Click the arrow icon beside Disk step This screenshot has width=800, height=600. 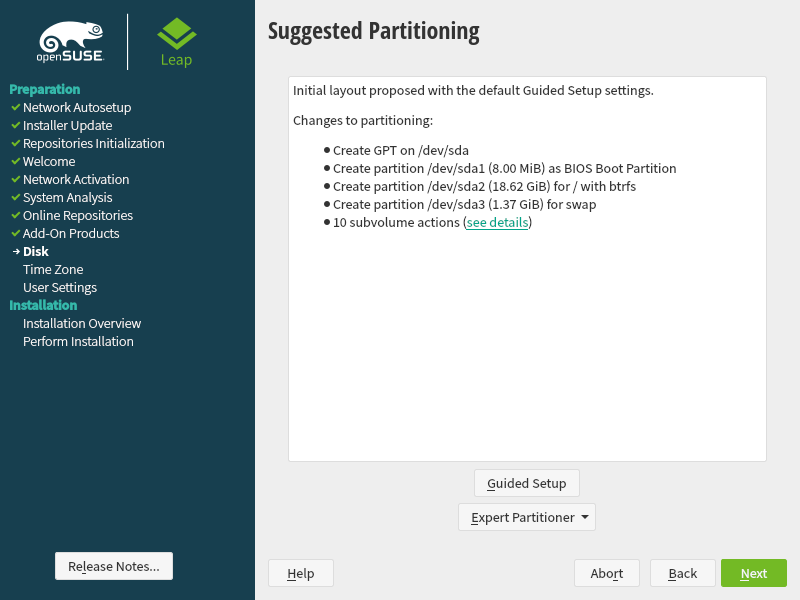[15, 252]
